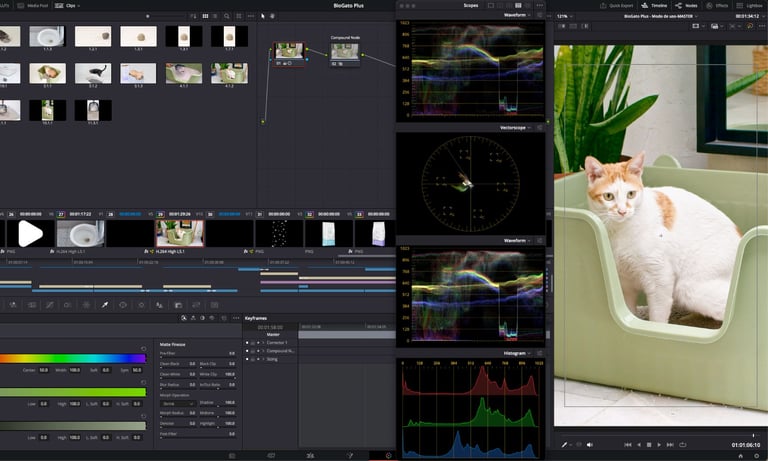Screen dimensions: 768x461
Task: Click the viewer scrubber playhead bar
Action: tap(753, 435)
